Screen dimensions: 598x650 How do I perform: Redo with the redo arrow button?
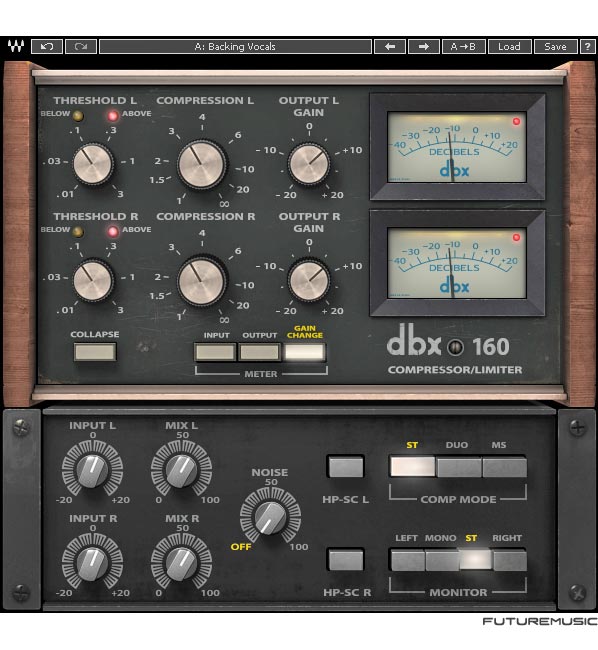[81, 46]
